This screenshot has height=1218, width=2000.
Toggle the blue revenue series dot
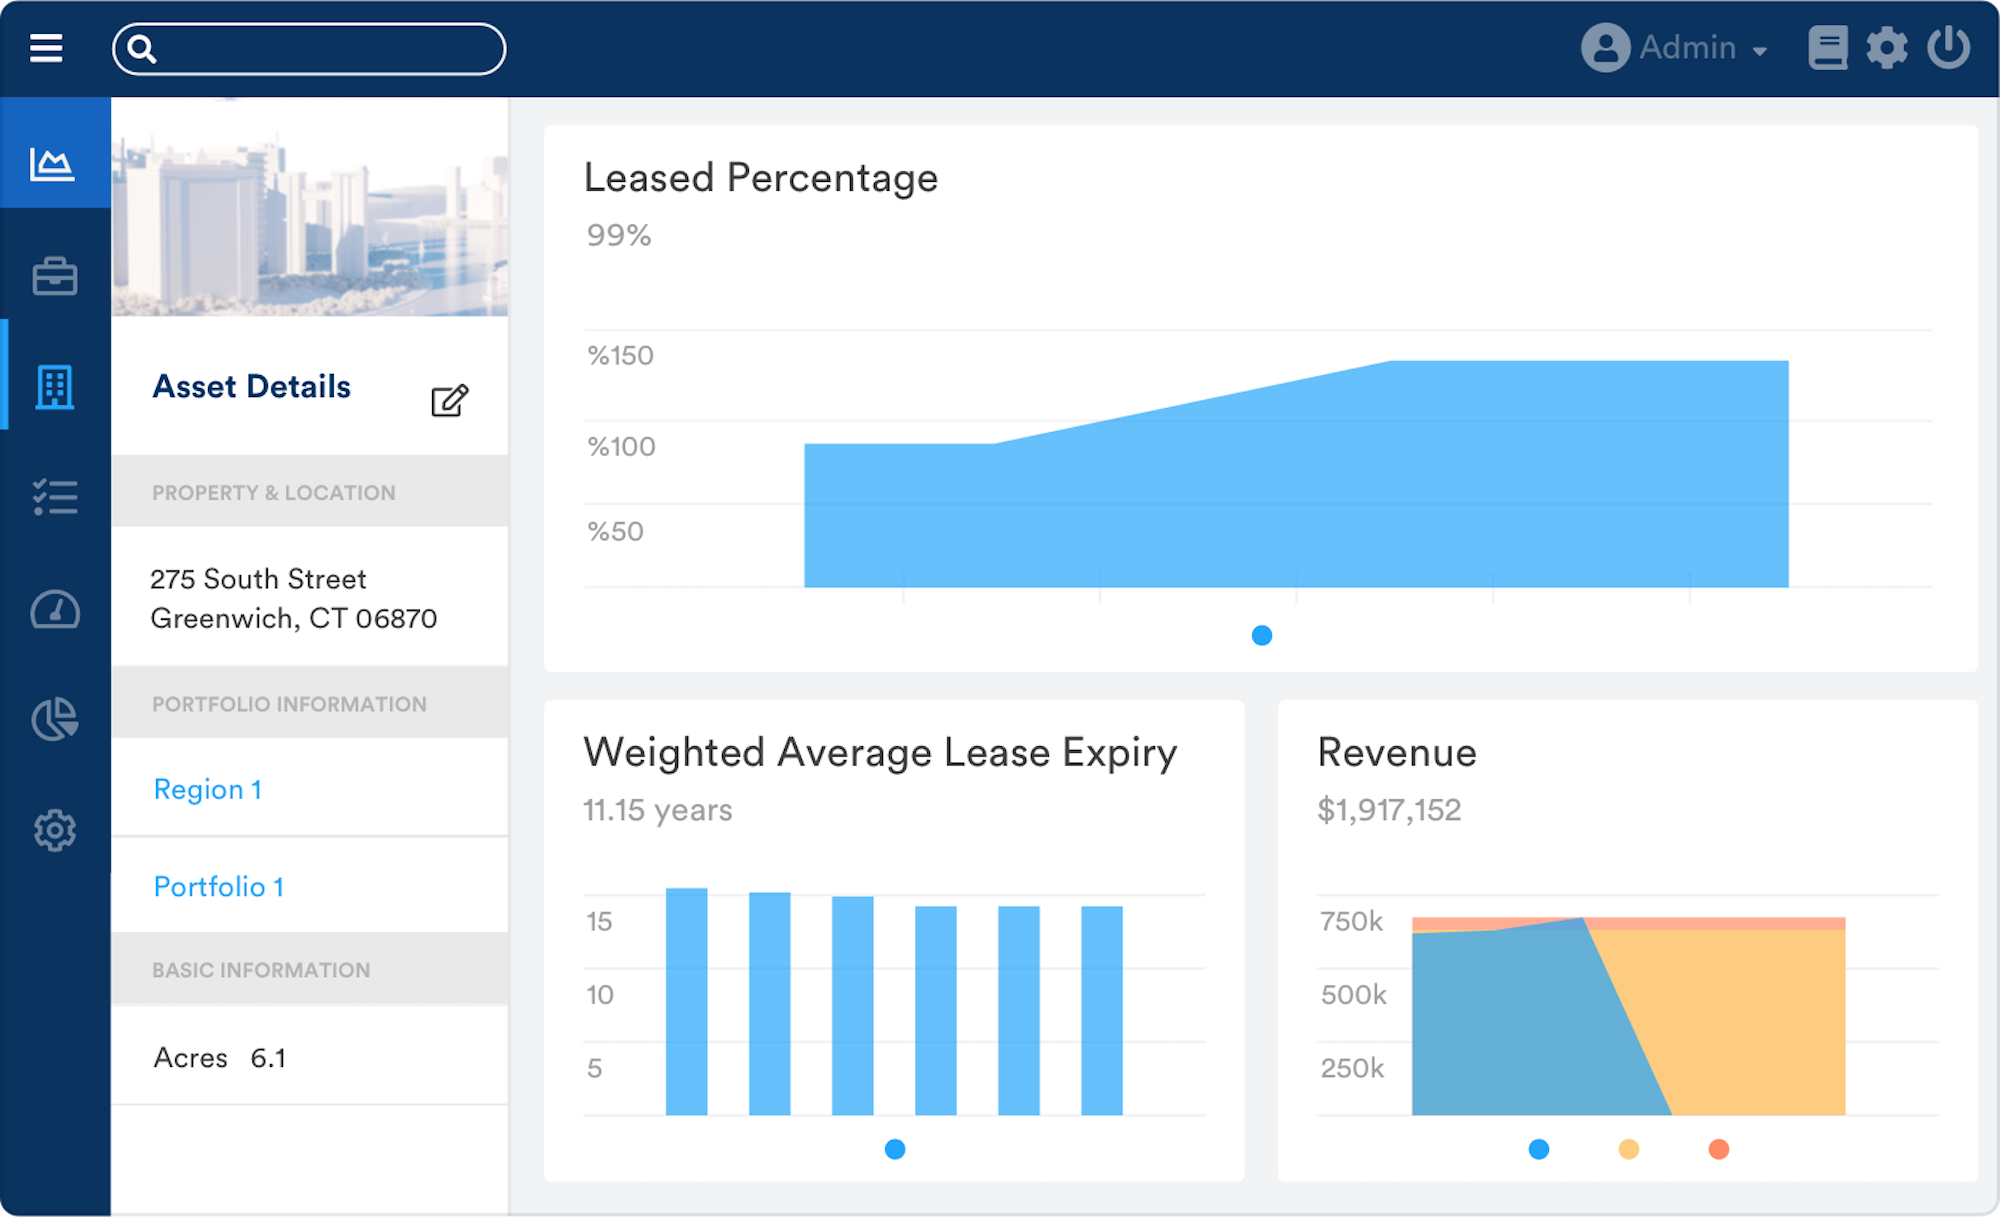tap(1539, 1150)
